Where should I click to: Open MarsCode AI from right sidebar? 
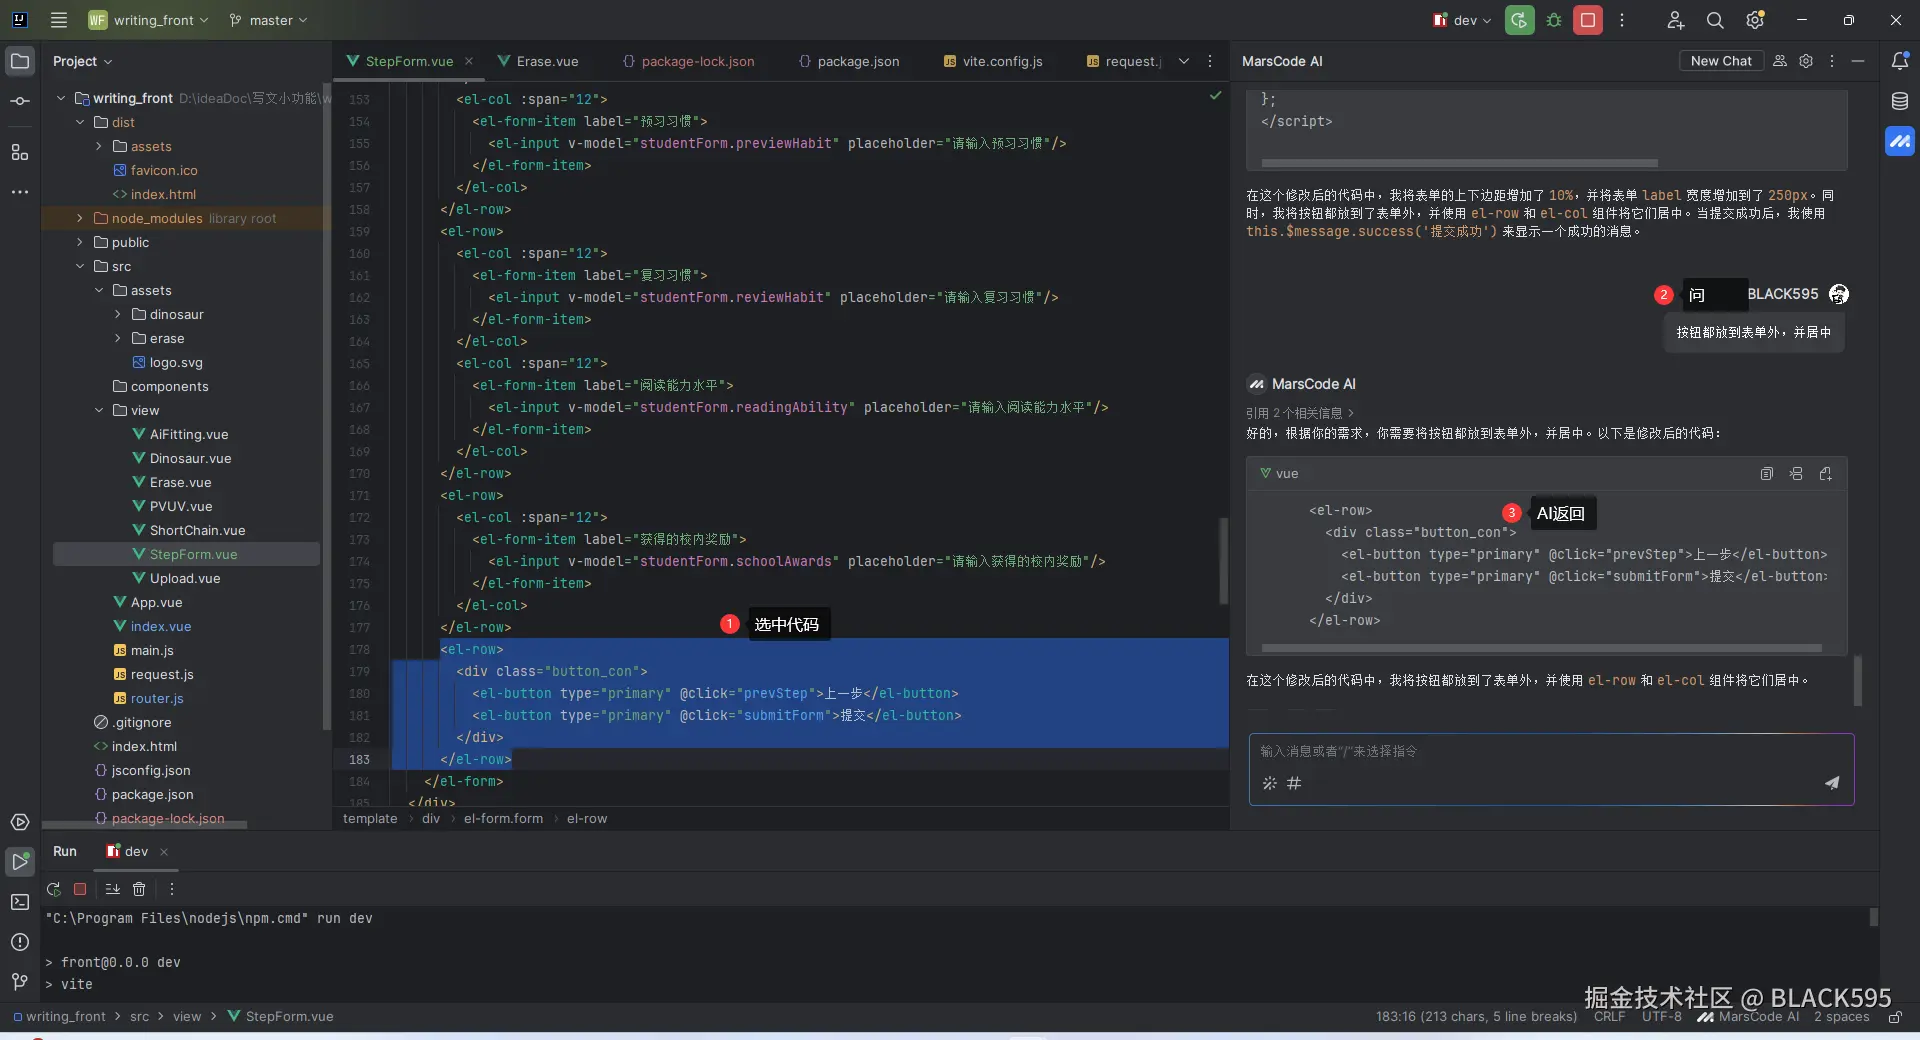[x=1900, y=141]
